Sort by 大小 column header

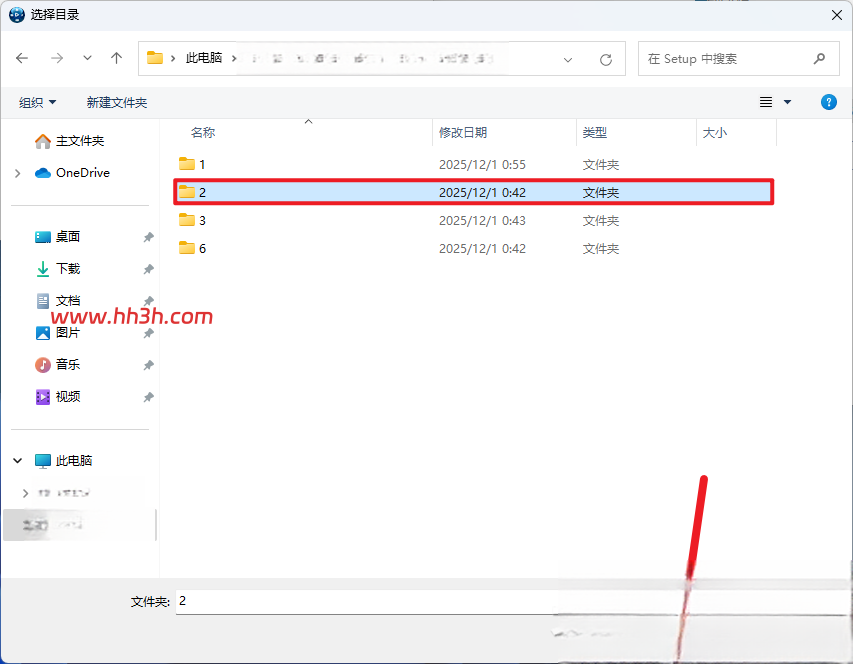pos(715,133)
